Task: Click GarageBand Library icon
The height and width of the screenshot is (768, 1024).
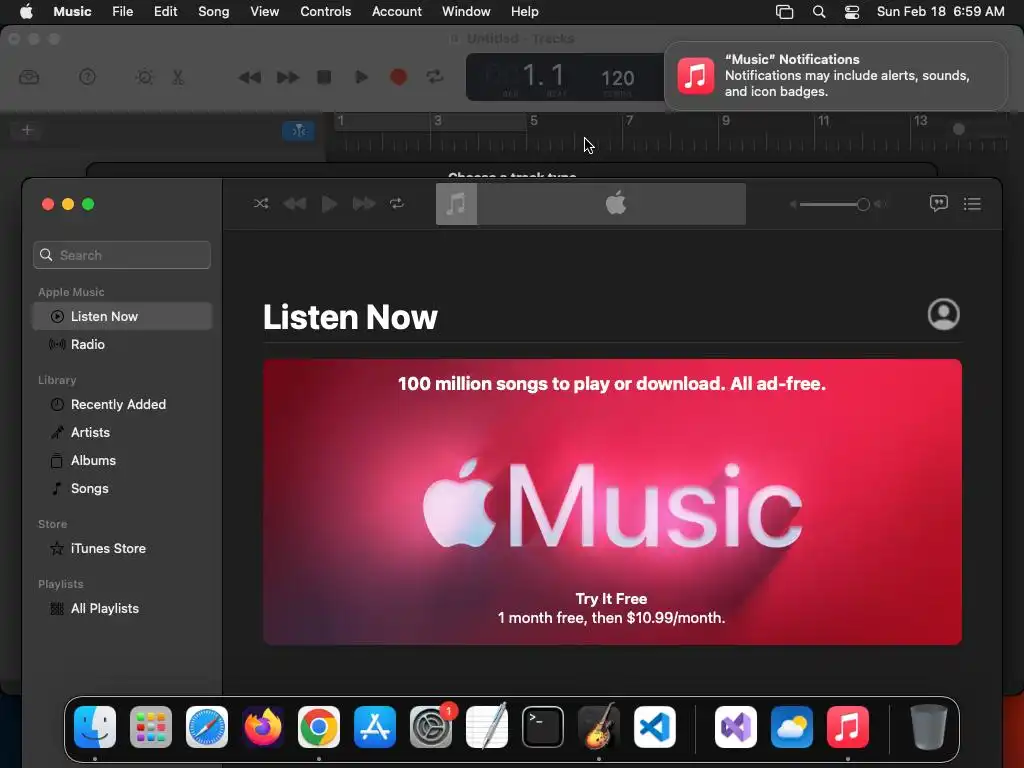Action: click(x=29, y=77)
